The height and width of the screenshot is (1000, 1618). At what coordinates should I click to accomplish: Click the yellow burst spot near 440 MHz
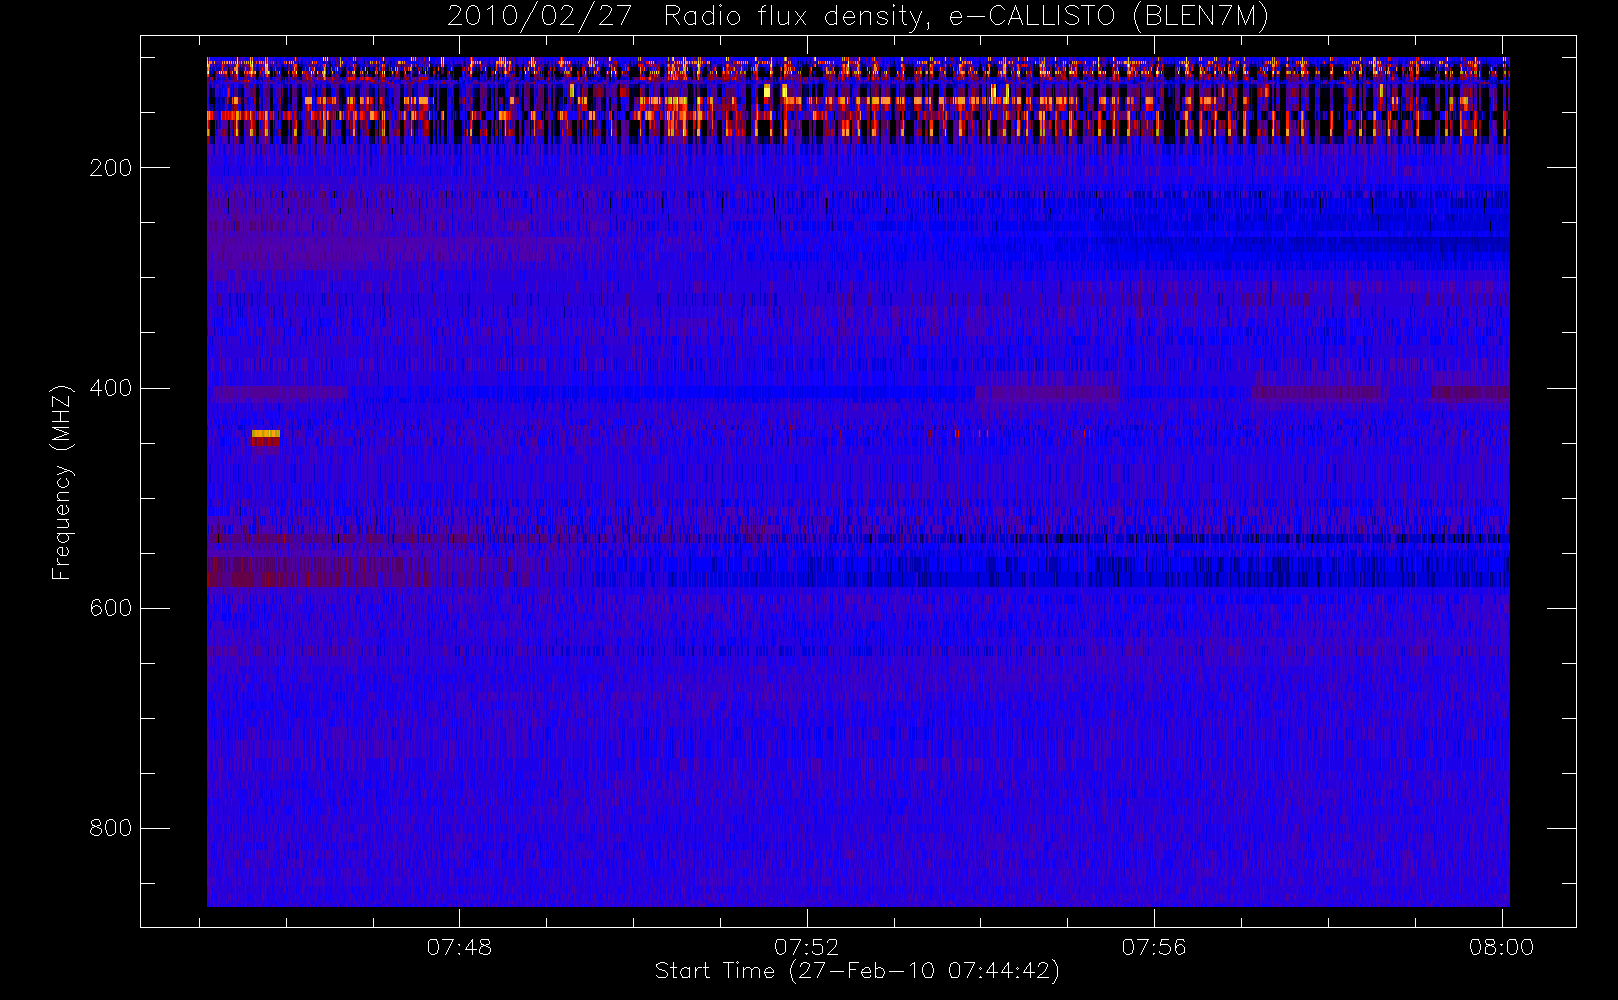coord(266,435)
